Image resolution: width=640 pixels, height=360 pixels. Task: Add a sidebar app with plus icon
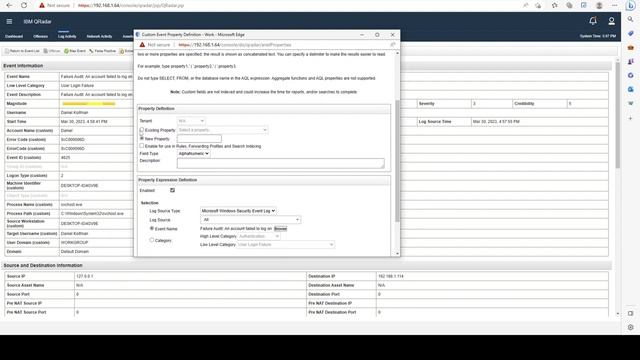coord(631,118)
